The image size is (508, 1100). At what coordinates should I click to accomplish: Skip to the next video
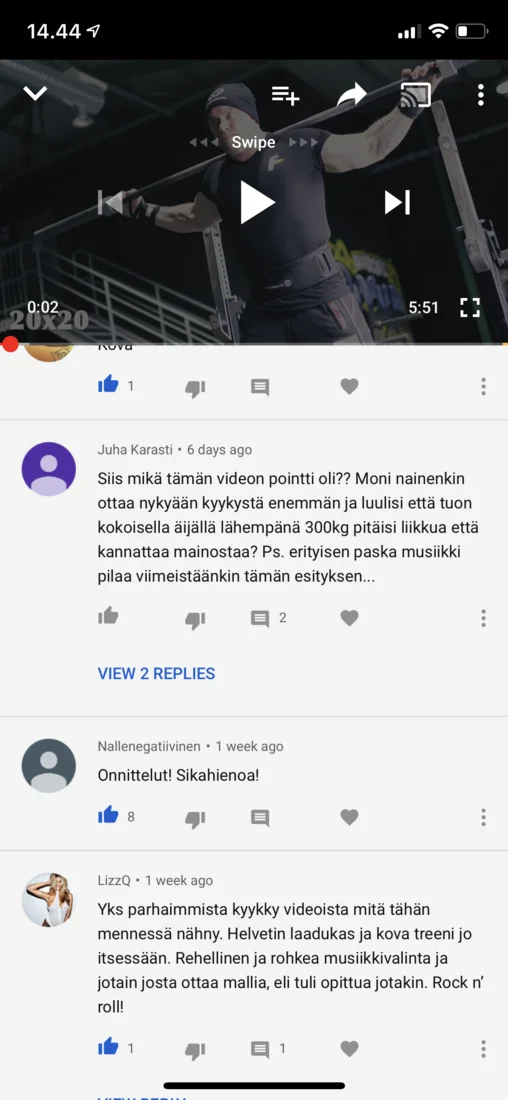[397, 203]
